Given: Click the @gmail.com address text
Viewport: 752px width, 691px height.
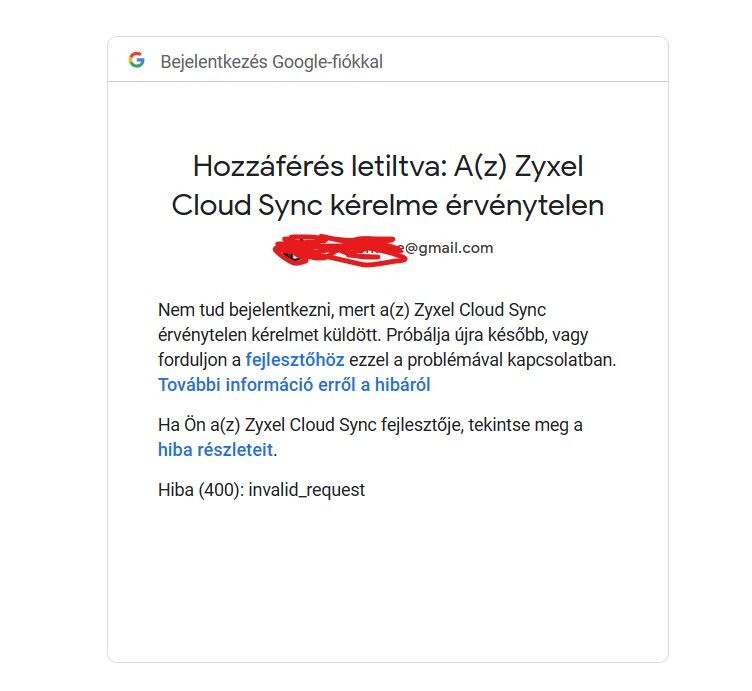Looking at the screenshot, I should [449, 248].
